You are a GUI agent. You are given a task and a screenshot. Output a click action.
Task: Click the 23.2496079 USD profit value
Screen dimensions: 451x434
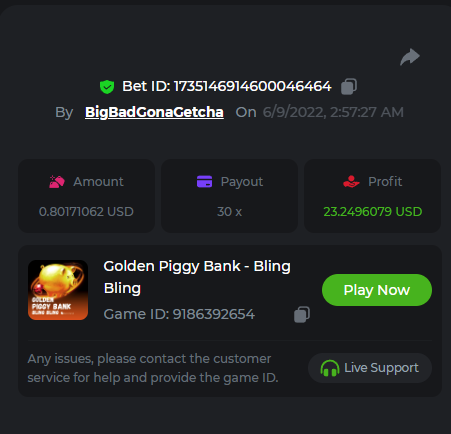(x=373, y=212)
